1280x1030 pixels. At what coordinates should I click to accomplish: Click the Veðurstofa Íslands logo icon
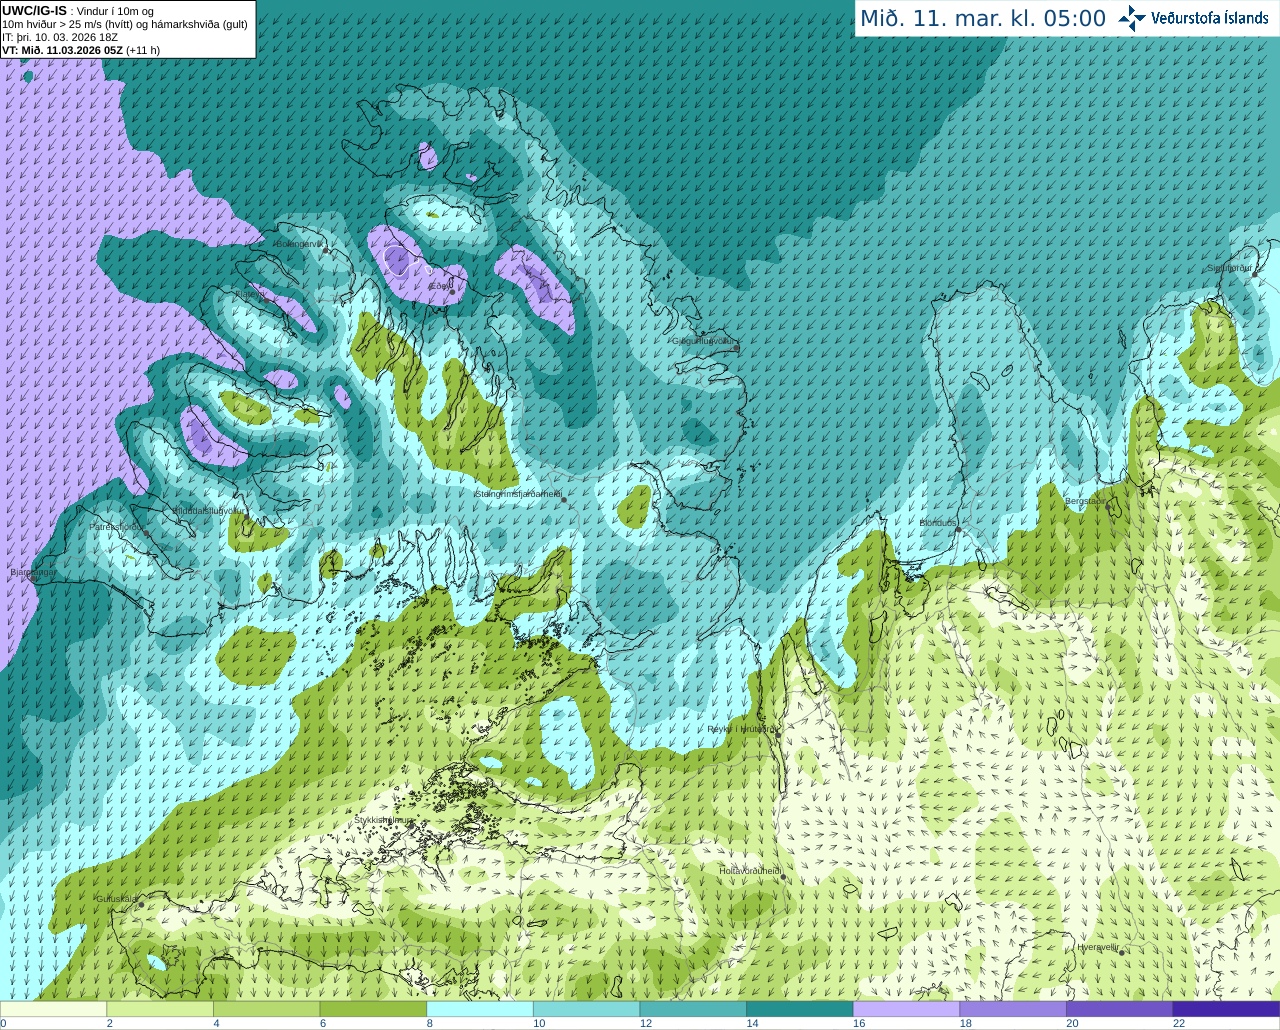(x=1132, y=18)
